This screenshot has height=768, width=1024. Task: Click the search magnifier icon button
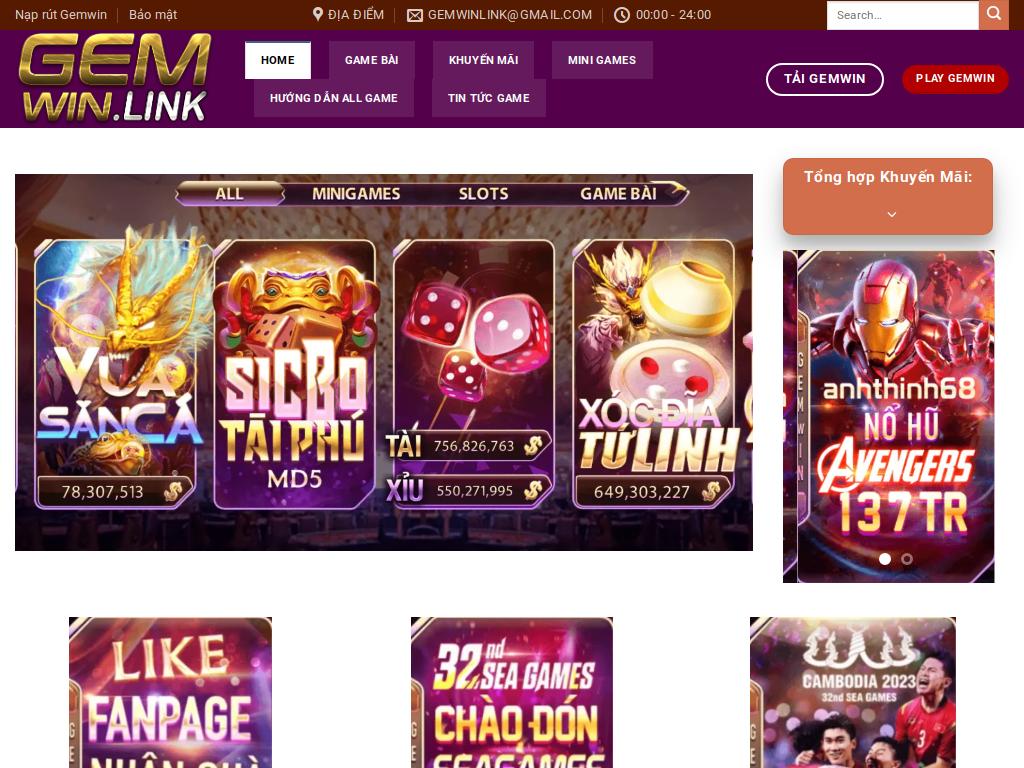[x=993, y=14]
